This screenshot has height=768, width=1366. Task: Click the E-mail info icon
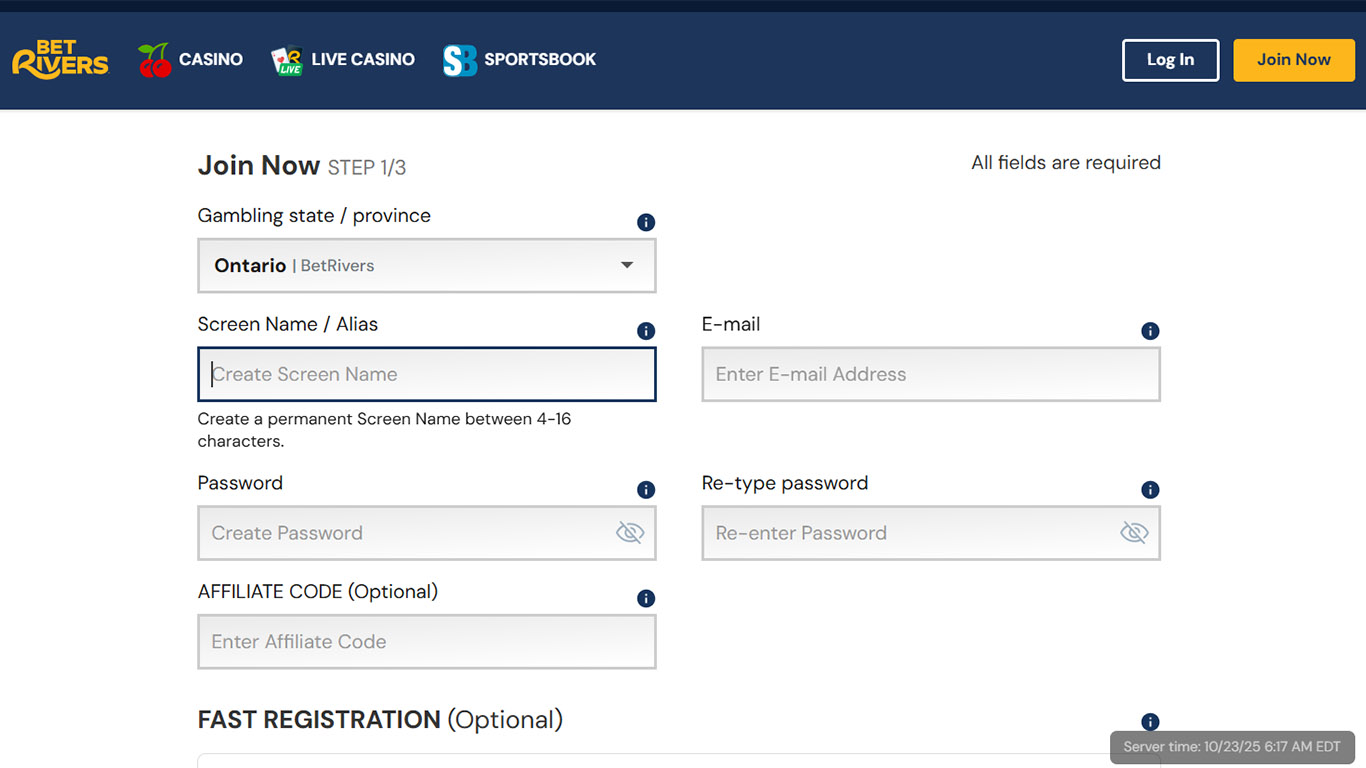(x=1150, y=331)
